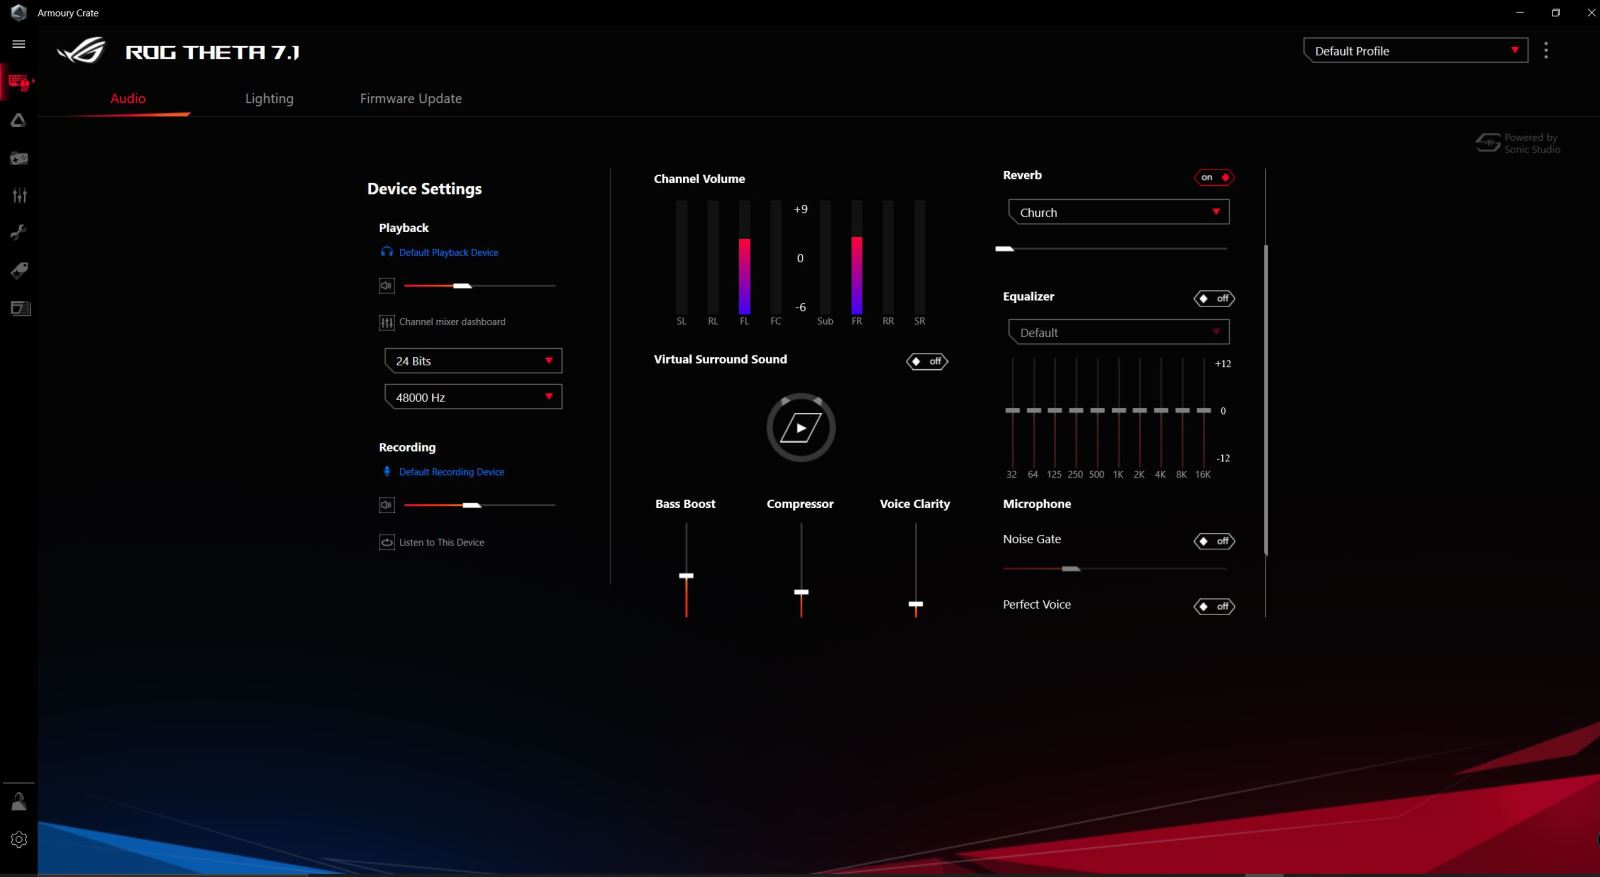The height and width of the screenshot is (877, 1600).
Task: Click the Reverb level slider handle
Action: click(x=1005, y=248)
